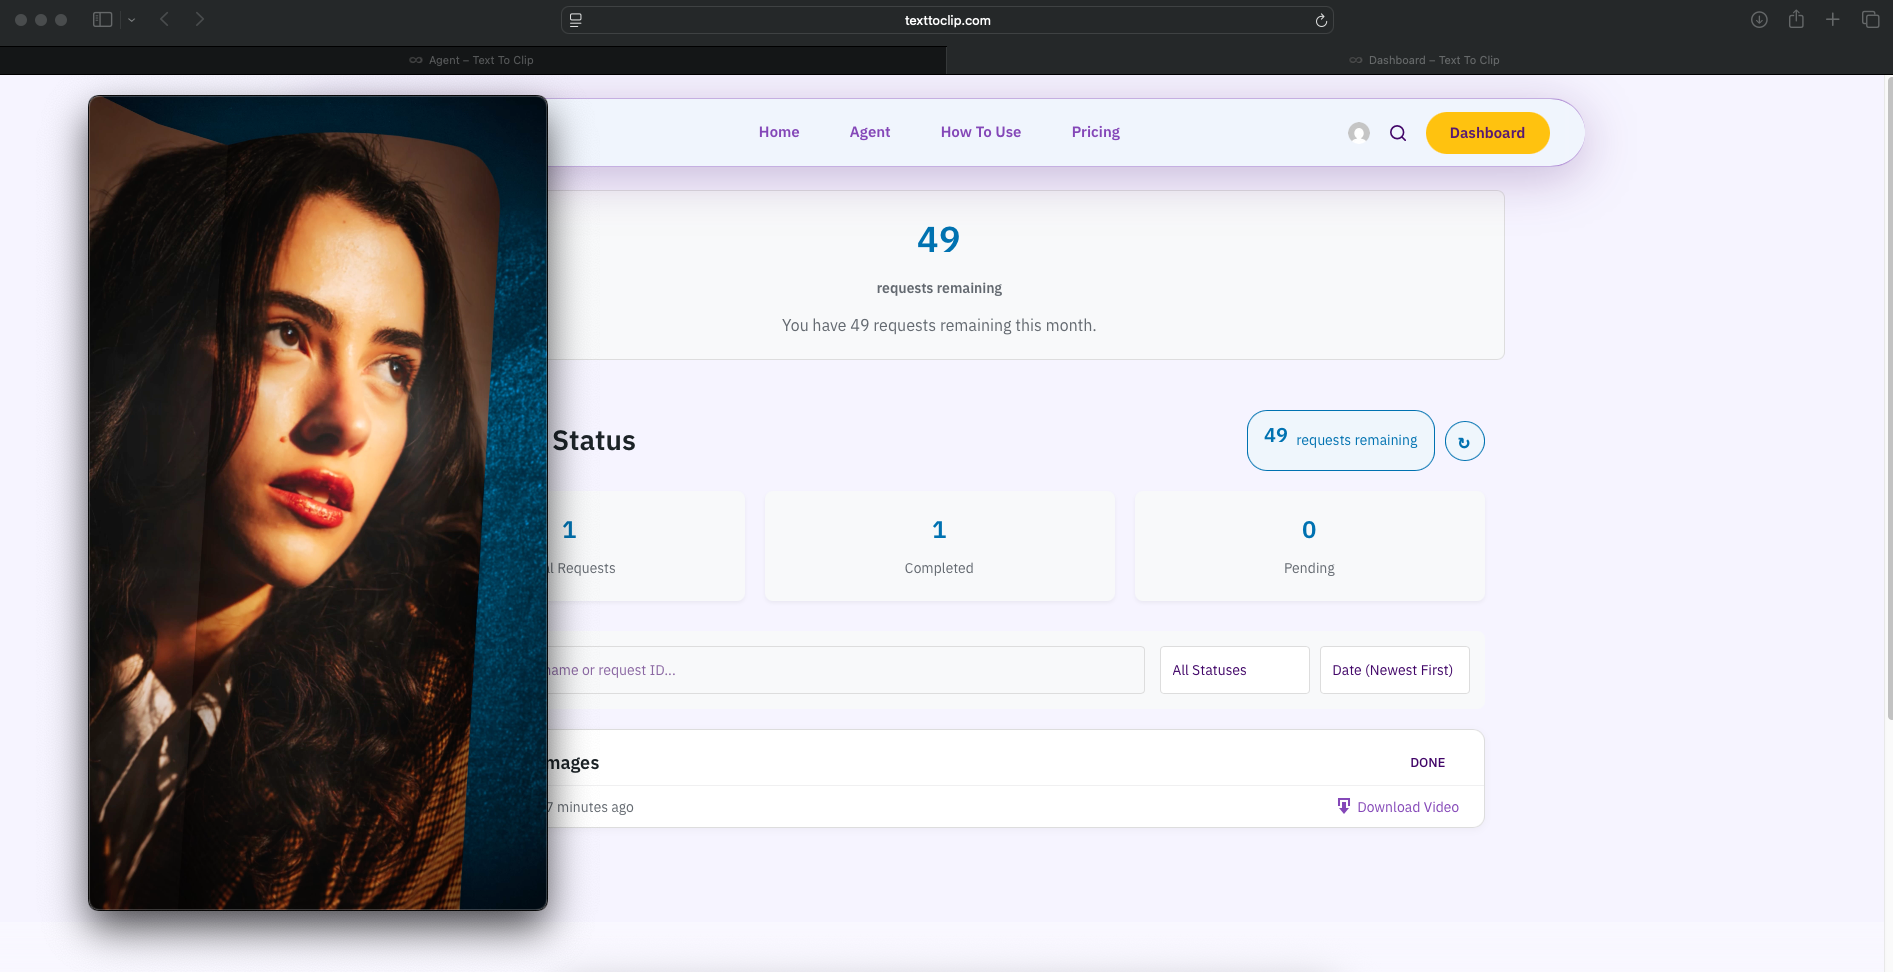Screen dimensions: 1893x972
Task: Open the Date (Newest First) sort dropdown
Action: 1394,670
